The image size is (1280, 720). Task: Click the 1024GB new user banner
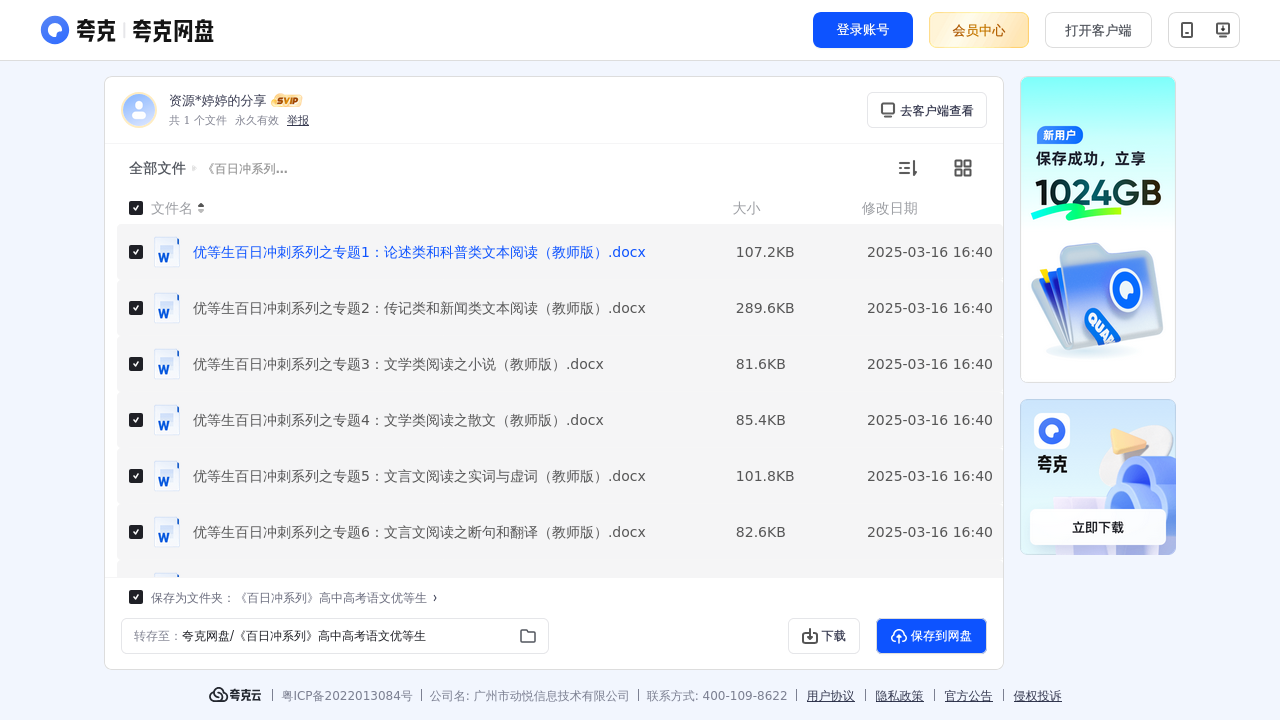point(1098,229)
